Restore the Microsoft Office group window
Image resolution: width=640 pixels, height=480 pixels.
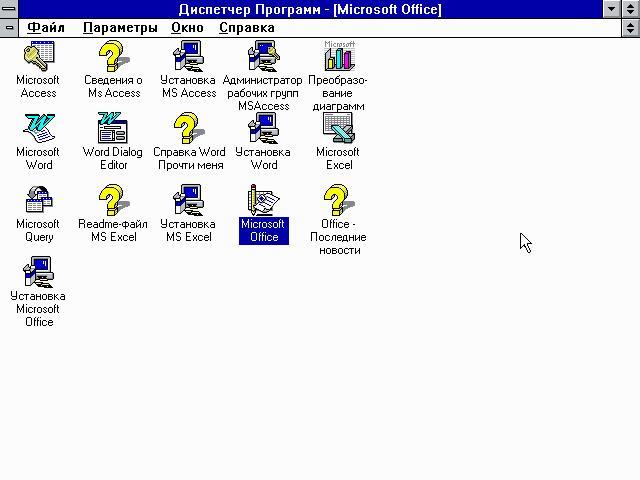tap(631, 28)
